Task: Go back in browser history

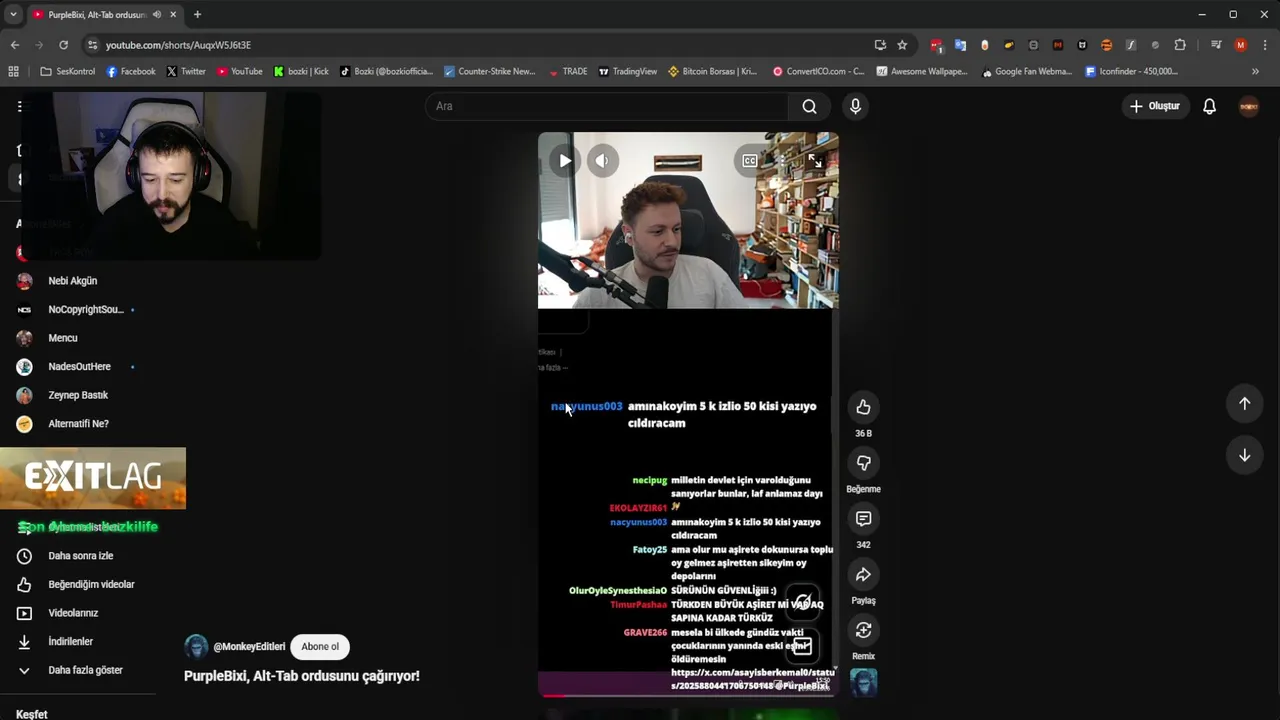Action: tap(14, 45)
